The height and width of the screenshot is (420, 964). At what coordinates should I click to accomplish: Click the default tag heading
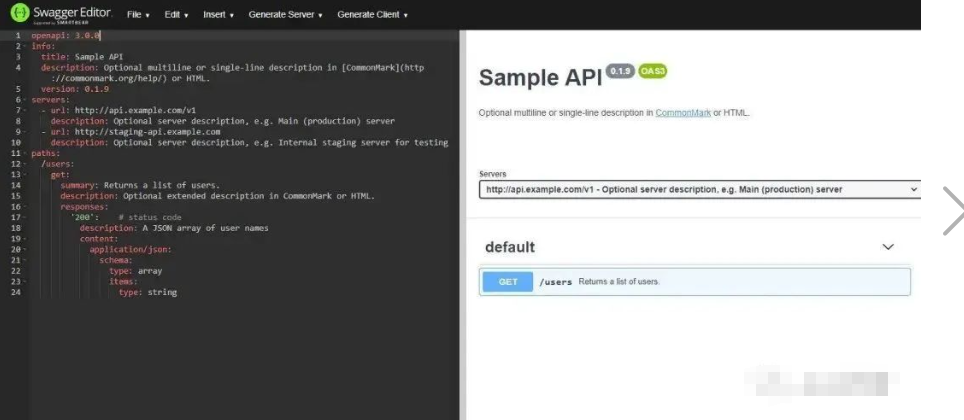[x=510, y=247]
